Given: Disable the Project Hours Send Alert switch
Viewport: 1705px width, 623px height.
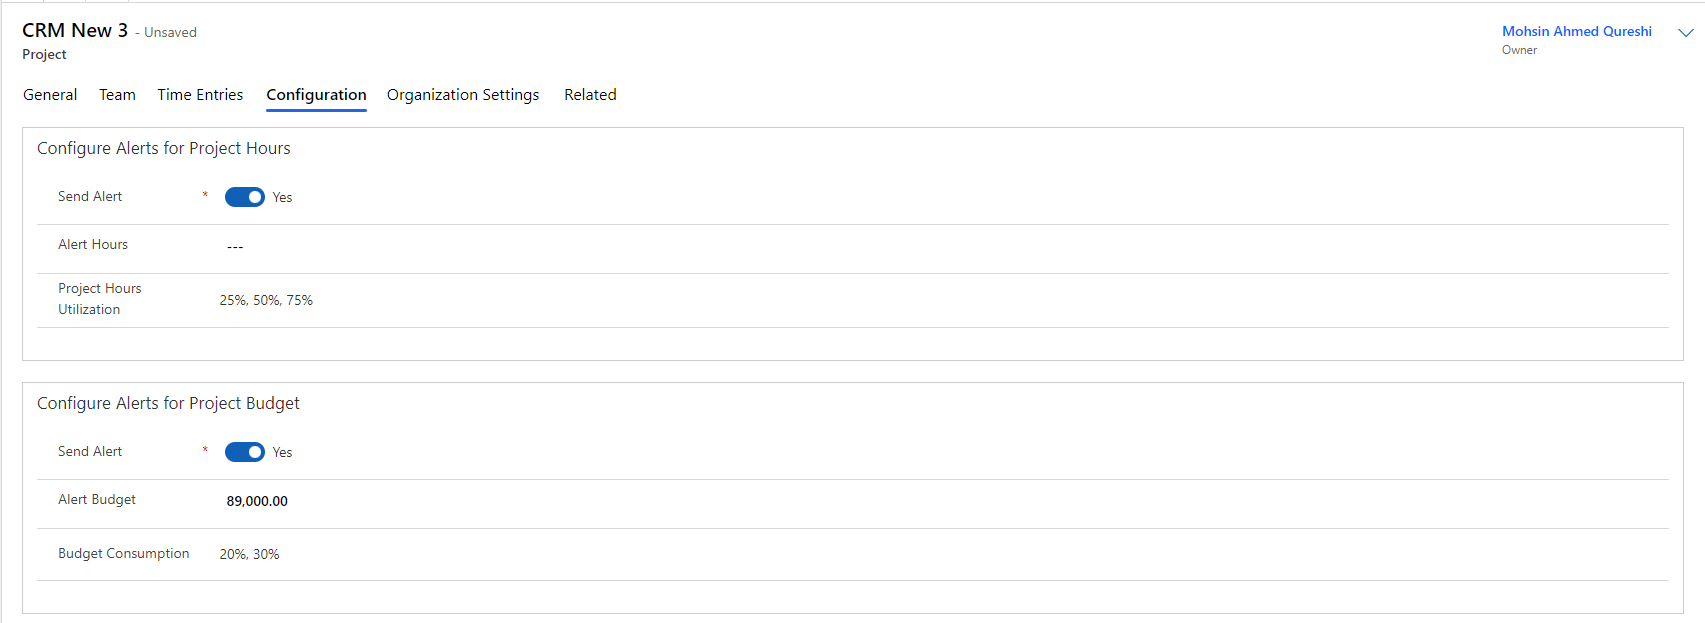Looking at the screenshot, I should click(244, 197).
